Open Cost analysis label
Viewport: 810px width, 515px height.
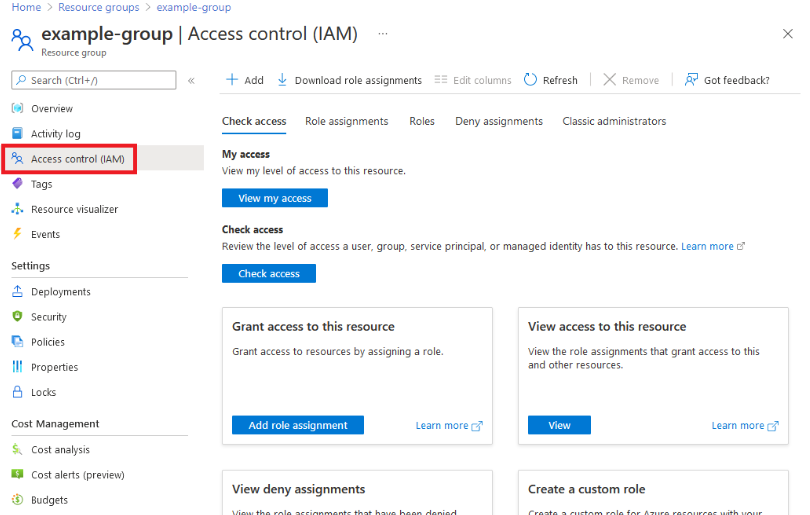point(60,450)
